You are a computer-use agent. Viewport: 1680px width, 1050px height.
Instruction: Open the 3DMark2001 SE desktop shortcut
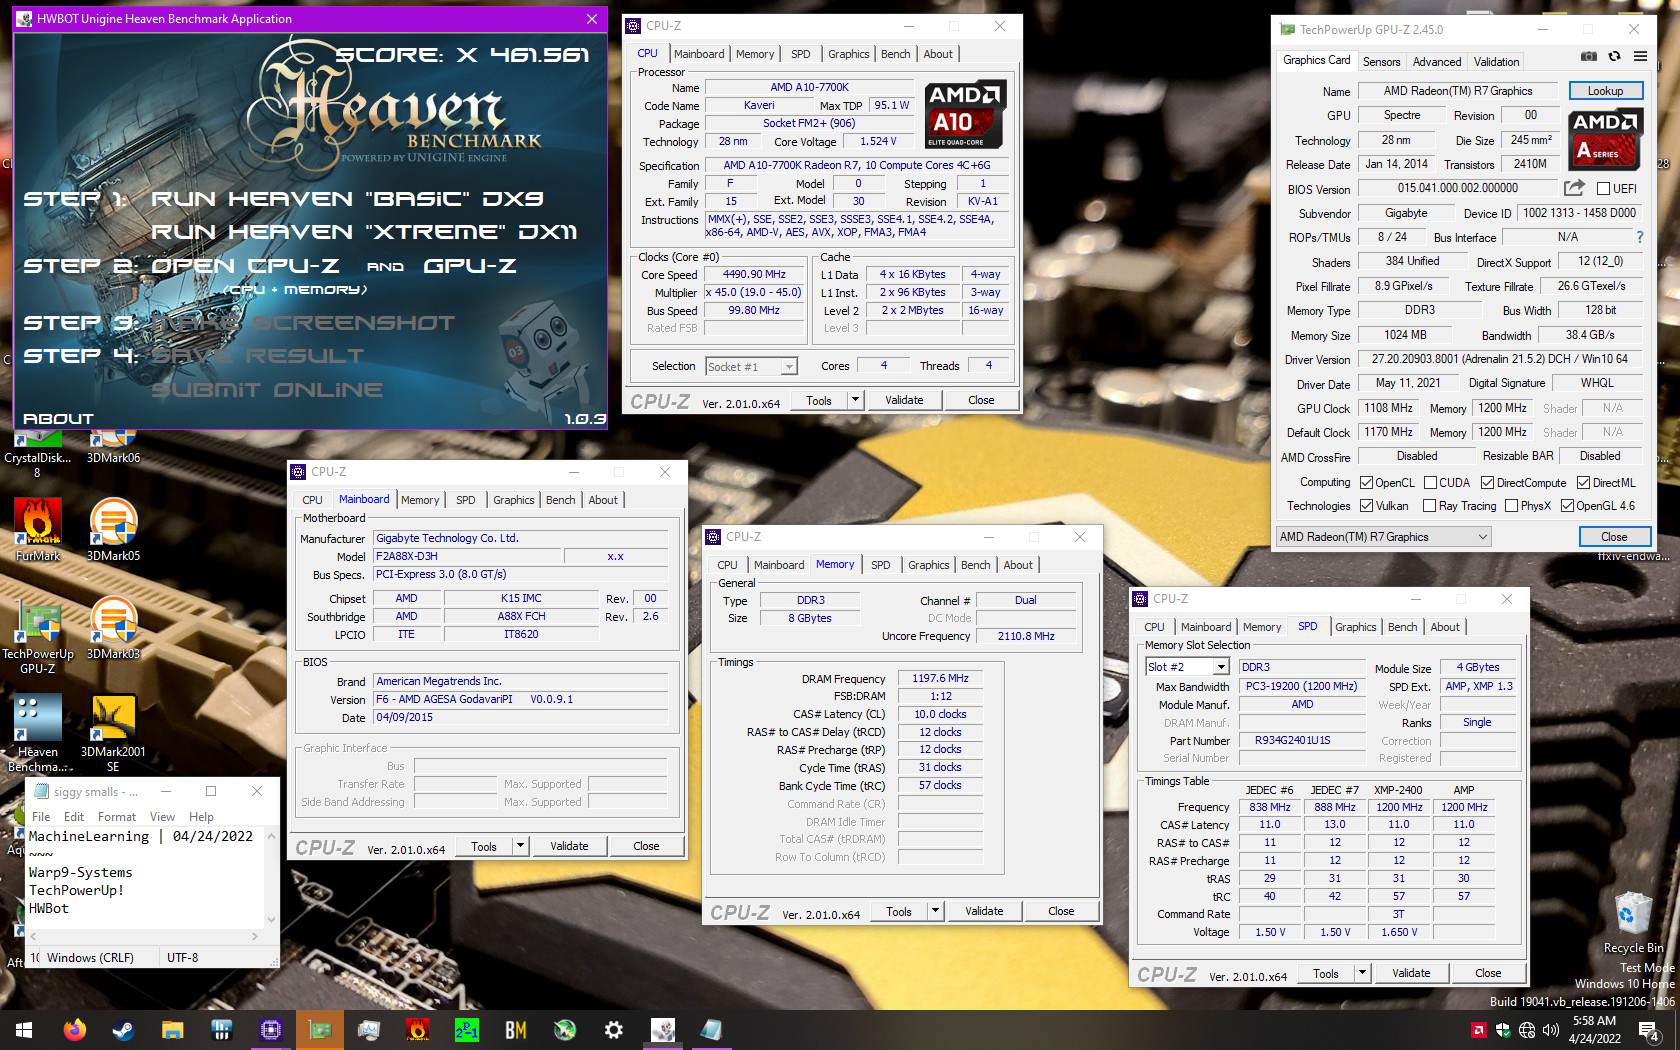(x=113, y=732)
